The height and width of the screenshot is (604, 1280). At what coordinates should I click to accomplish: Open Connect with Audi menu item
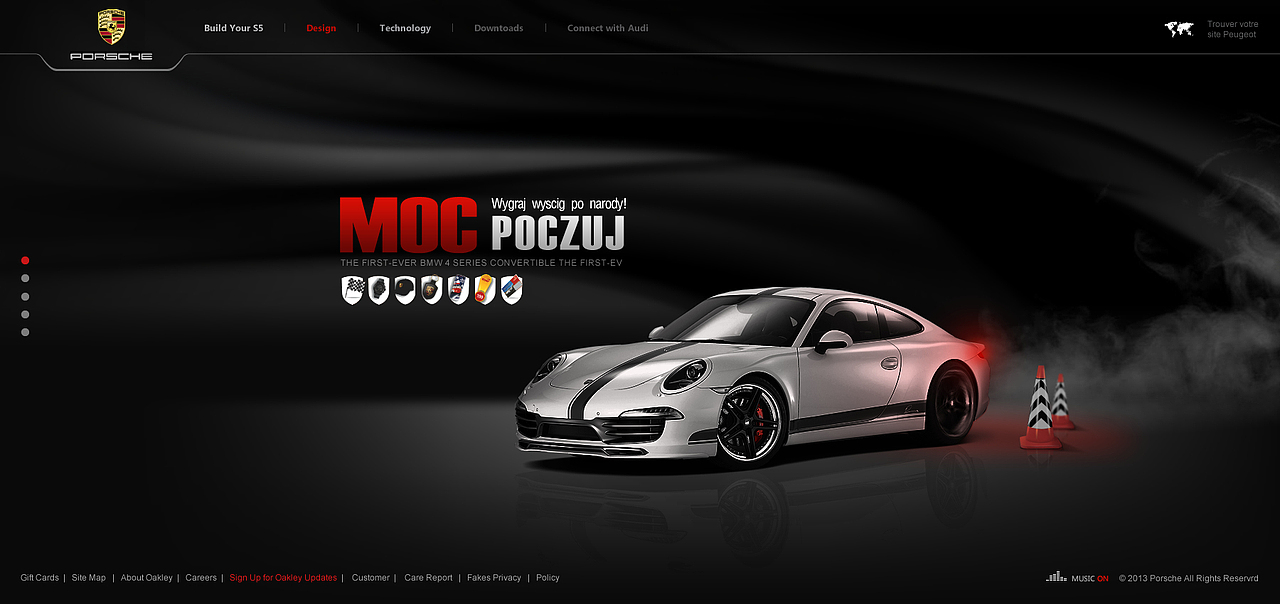pos(608,28)
